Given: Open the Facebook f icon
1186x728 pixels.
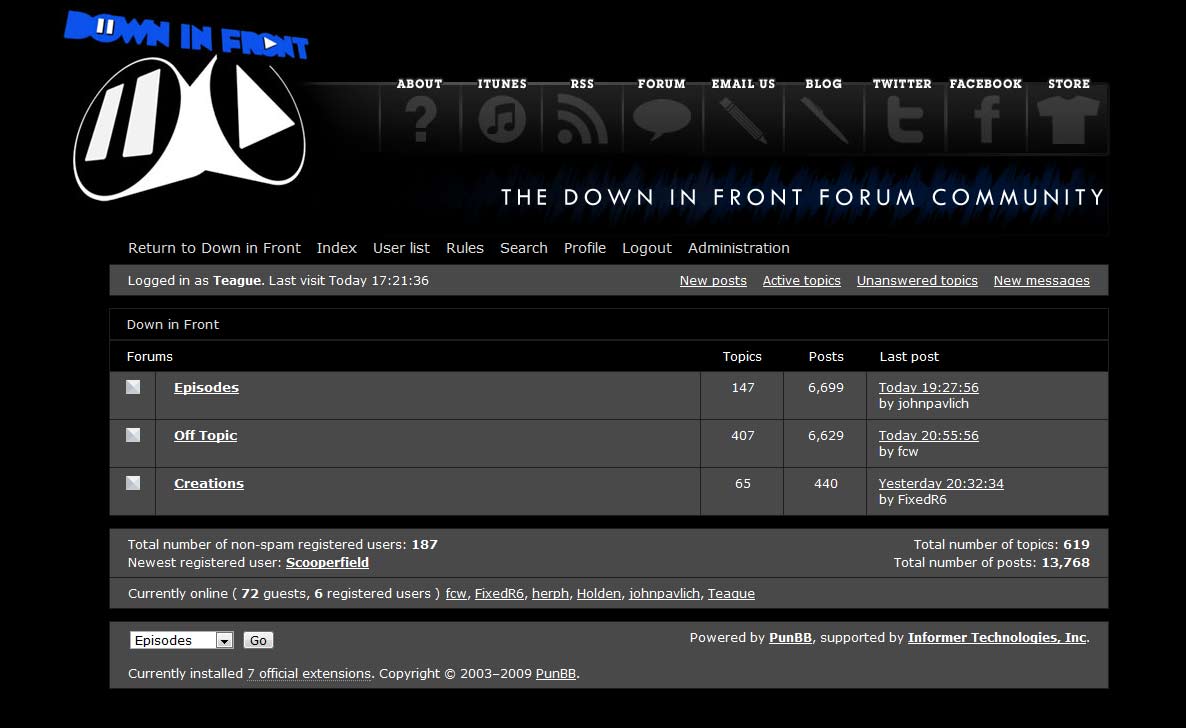Looking at the screenshot, I should 986,120.
